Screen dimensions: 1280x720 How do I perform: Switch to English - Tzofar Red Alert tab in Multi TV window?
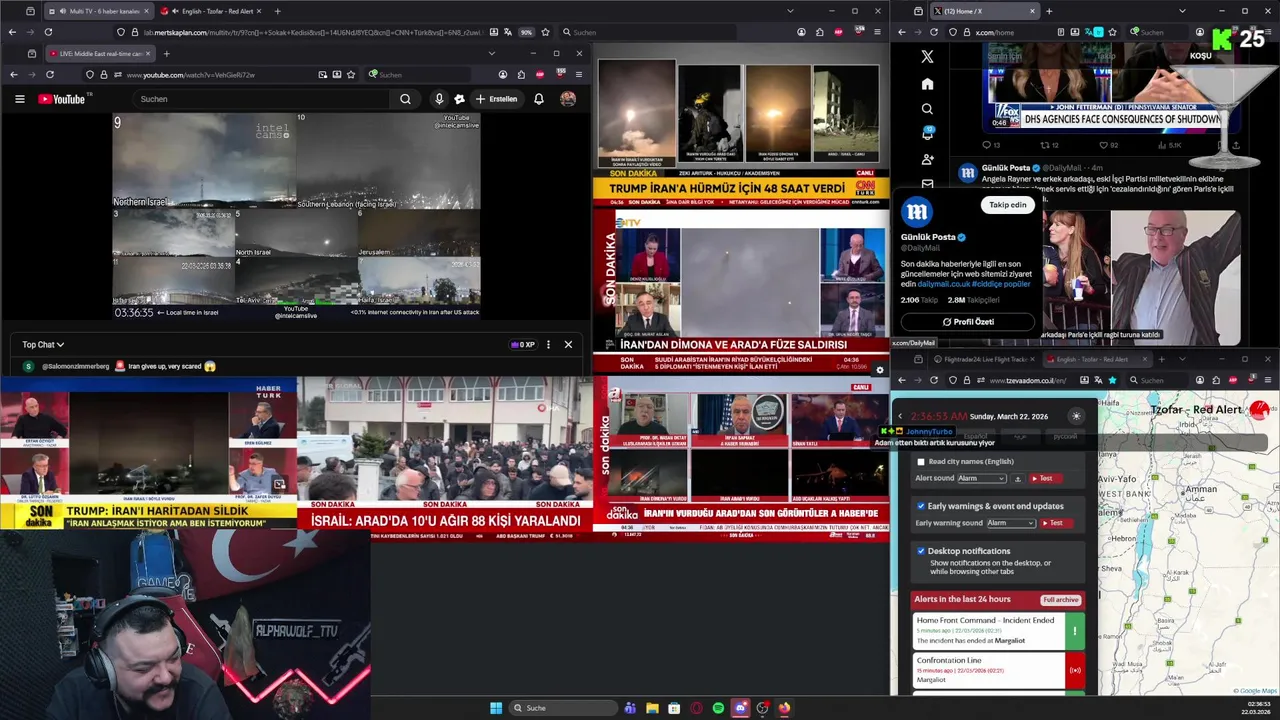point(210,11)
